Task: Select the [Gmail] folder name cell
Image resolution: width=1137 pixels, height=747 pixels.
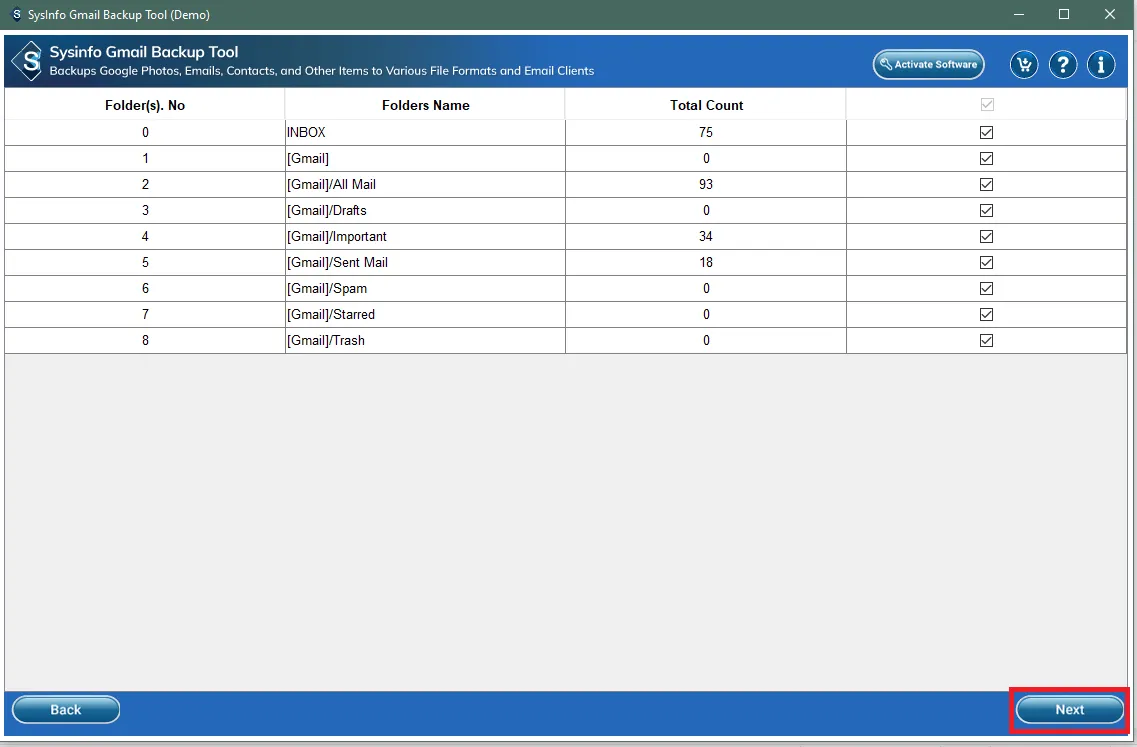Action: tap(425, 159)
